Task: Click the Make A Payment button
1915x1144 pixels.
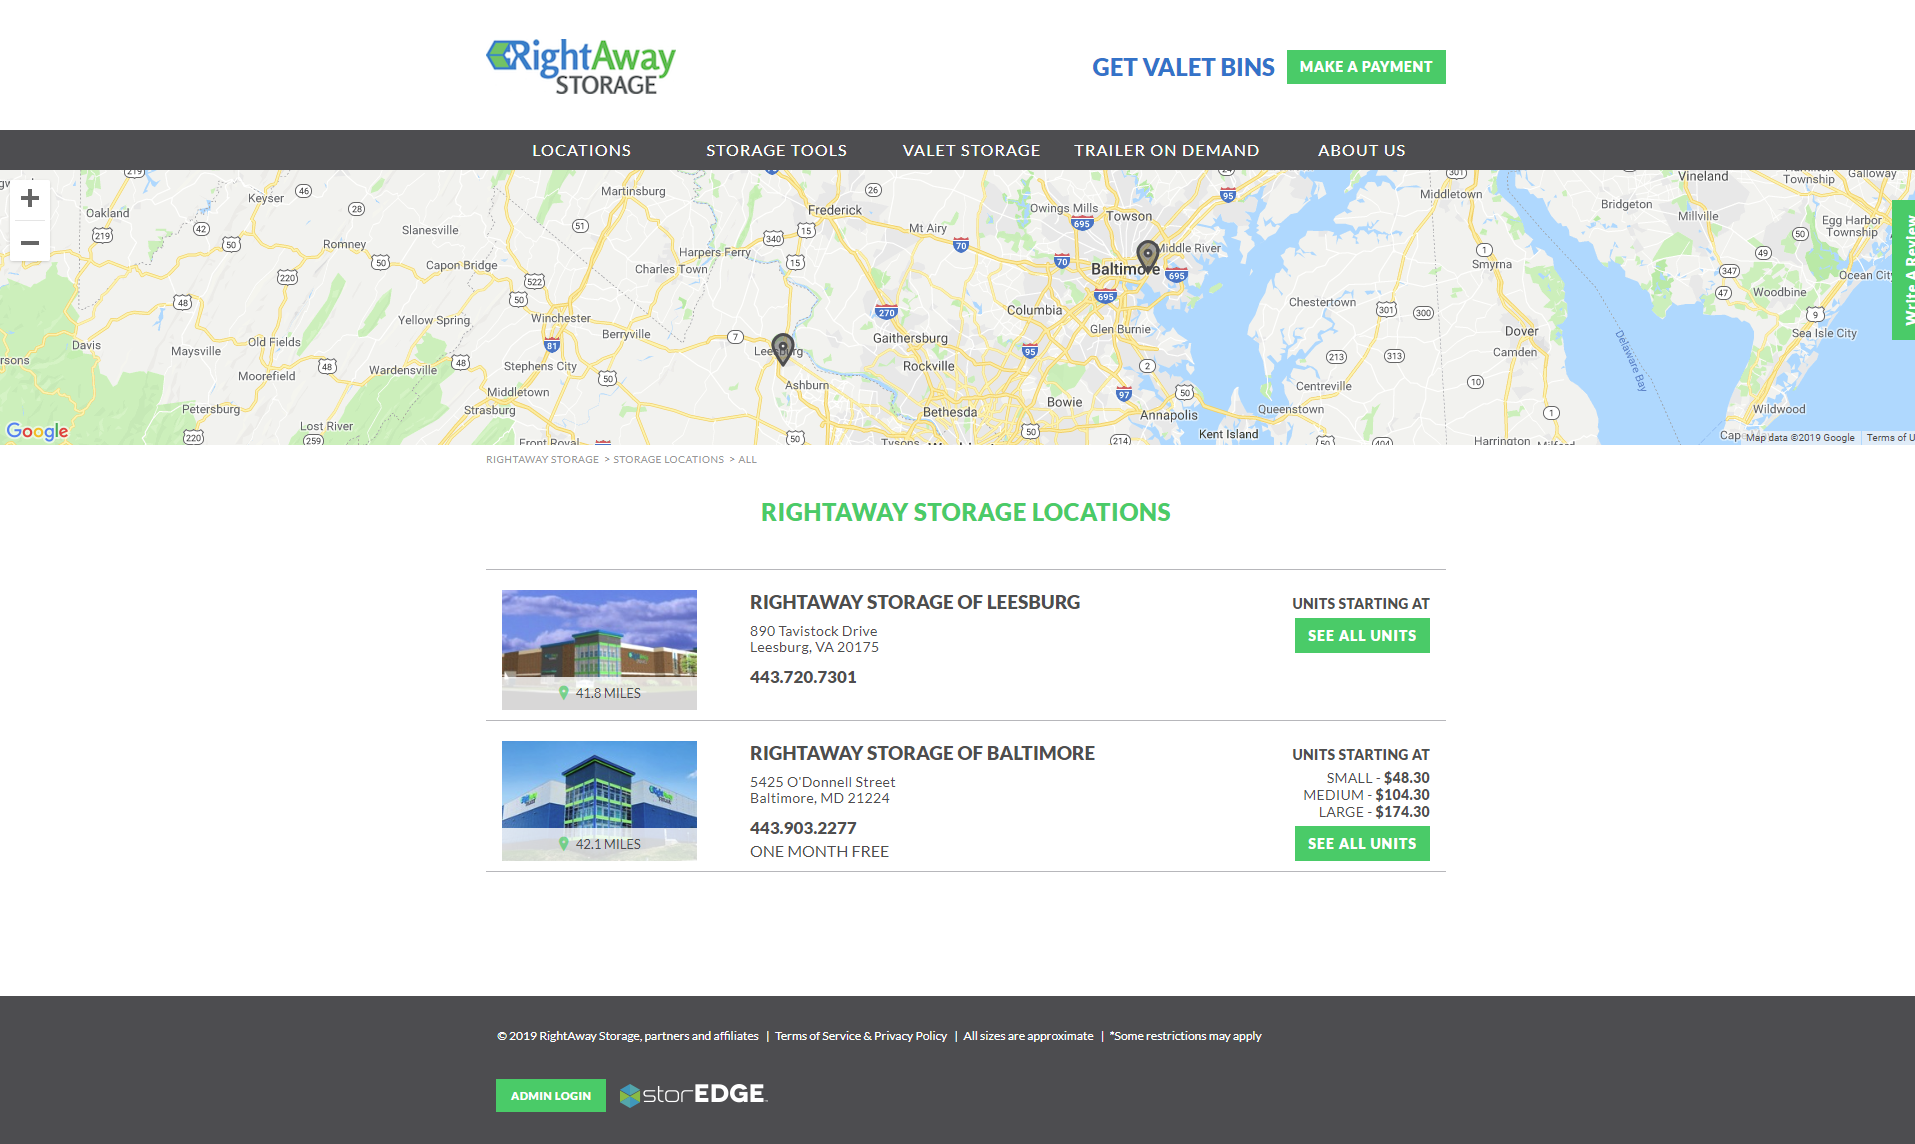Action: pyautogui.click(x=1366, y=67)
